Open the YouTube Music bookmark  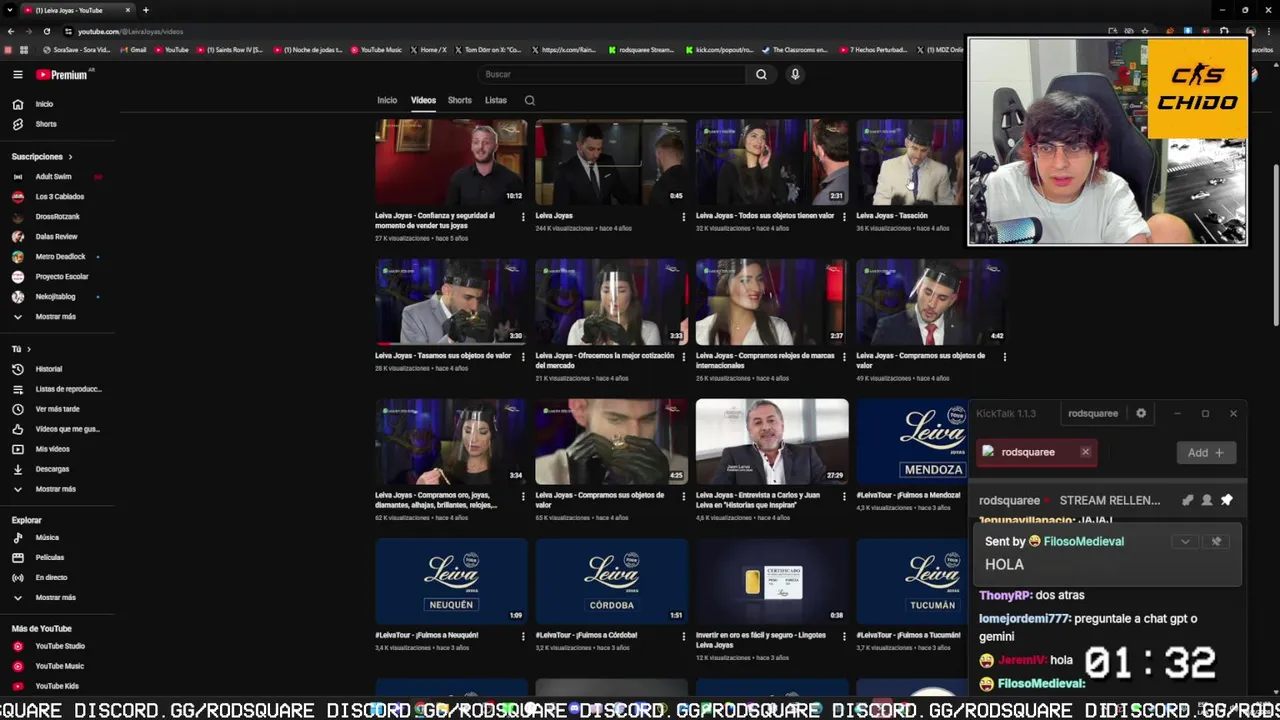(x=376, y=50)
